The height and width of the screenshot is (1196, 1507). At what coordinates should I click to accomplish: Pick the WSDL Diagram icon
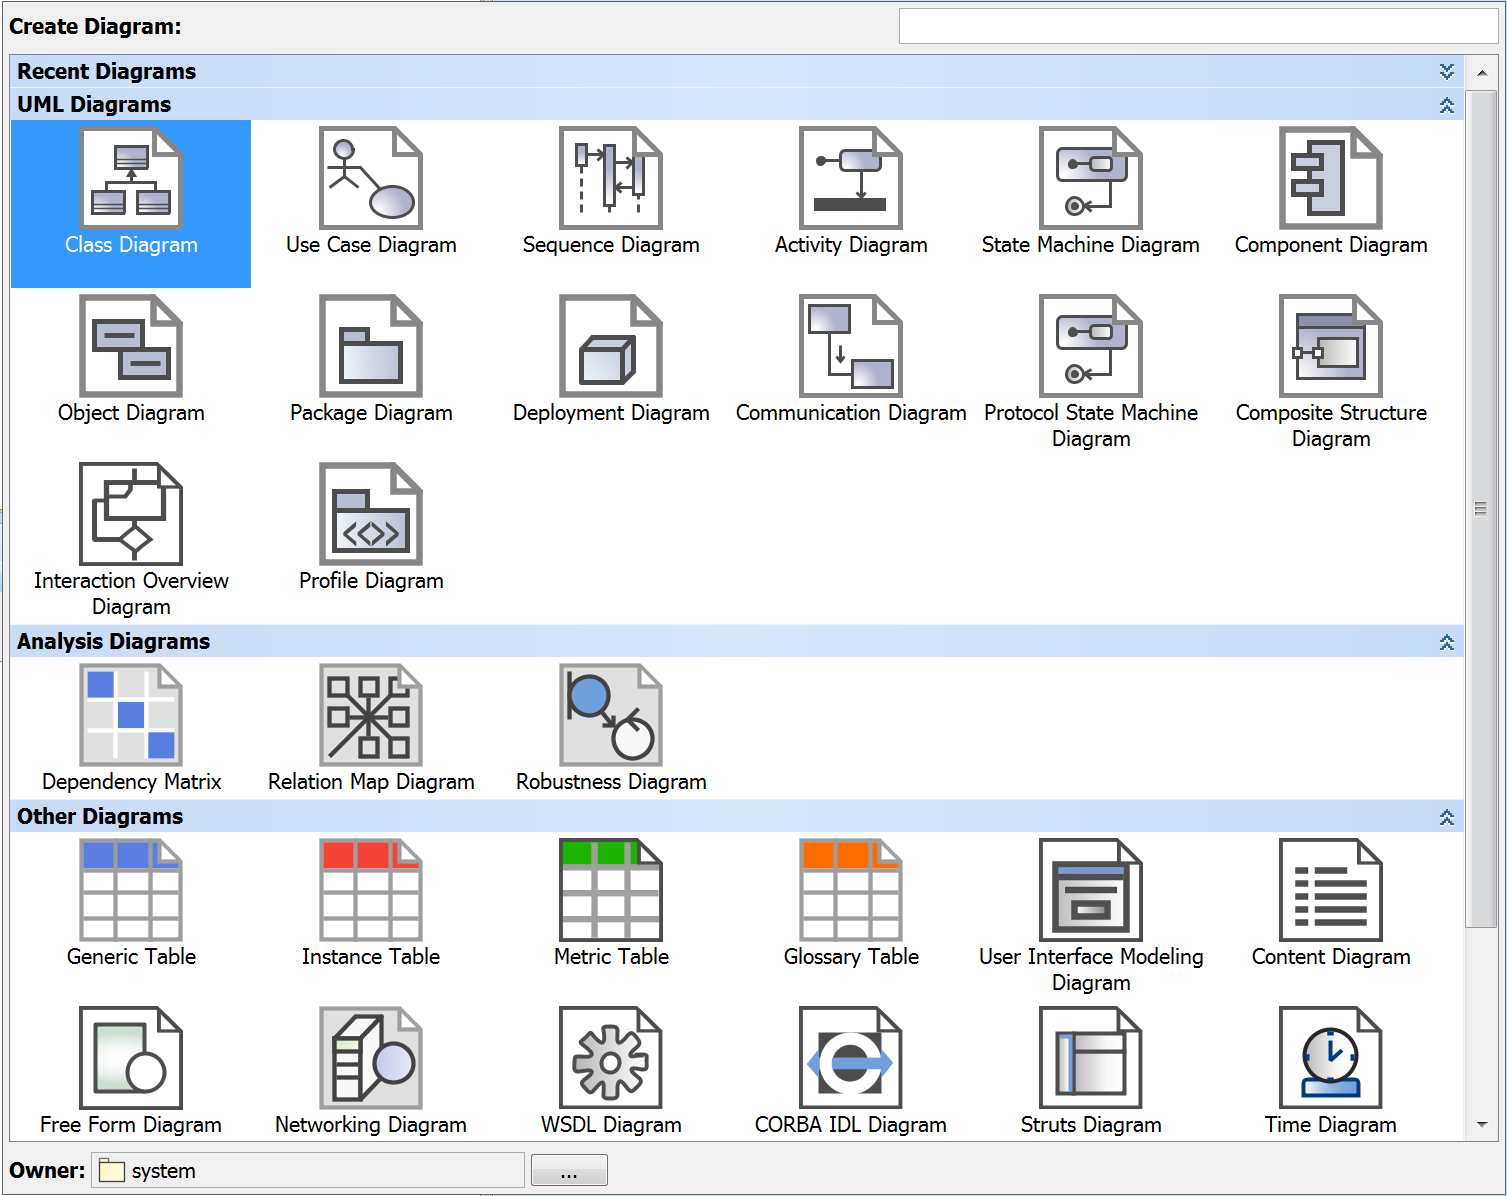click(x=611, y=1058)
